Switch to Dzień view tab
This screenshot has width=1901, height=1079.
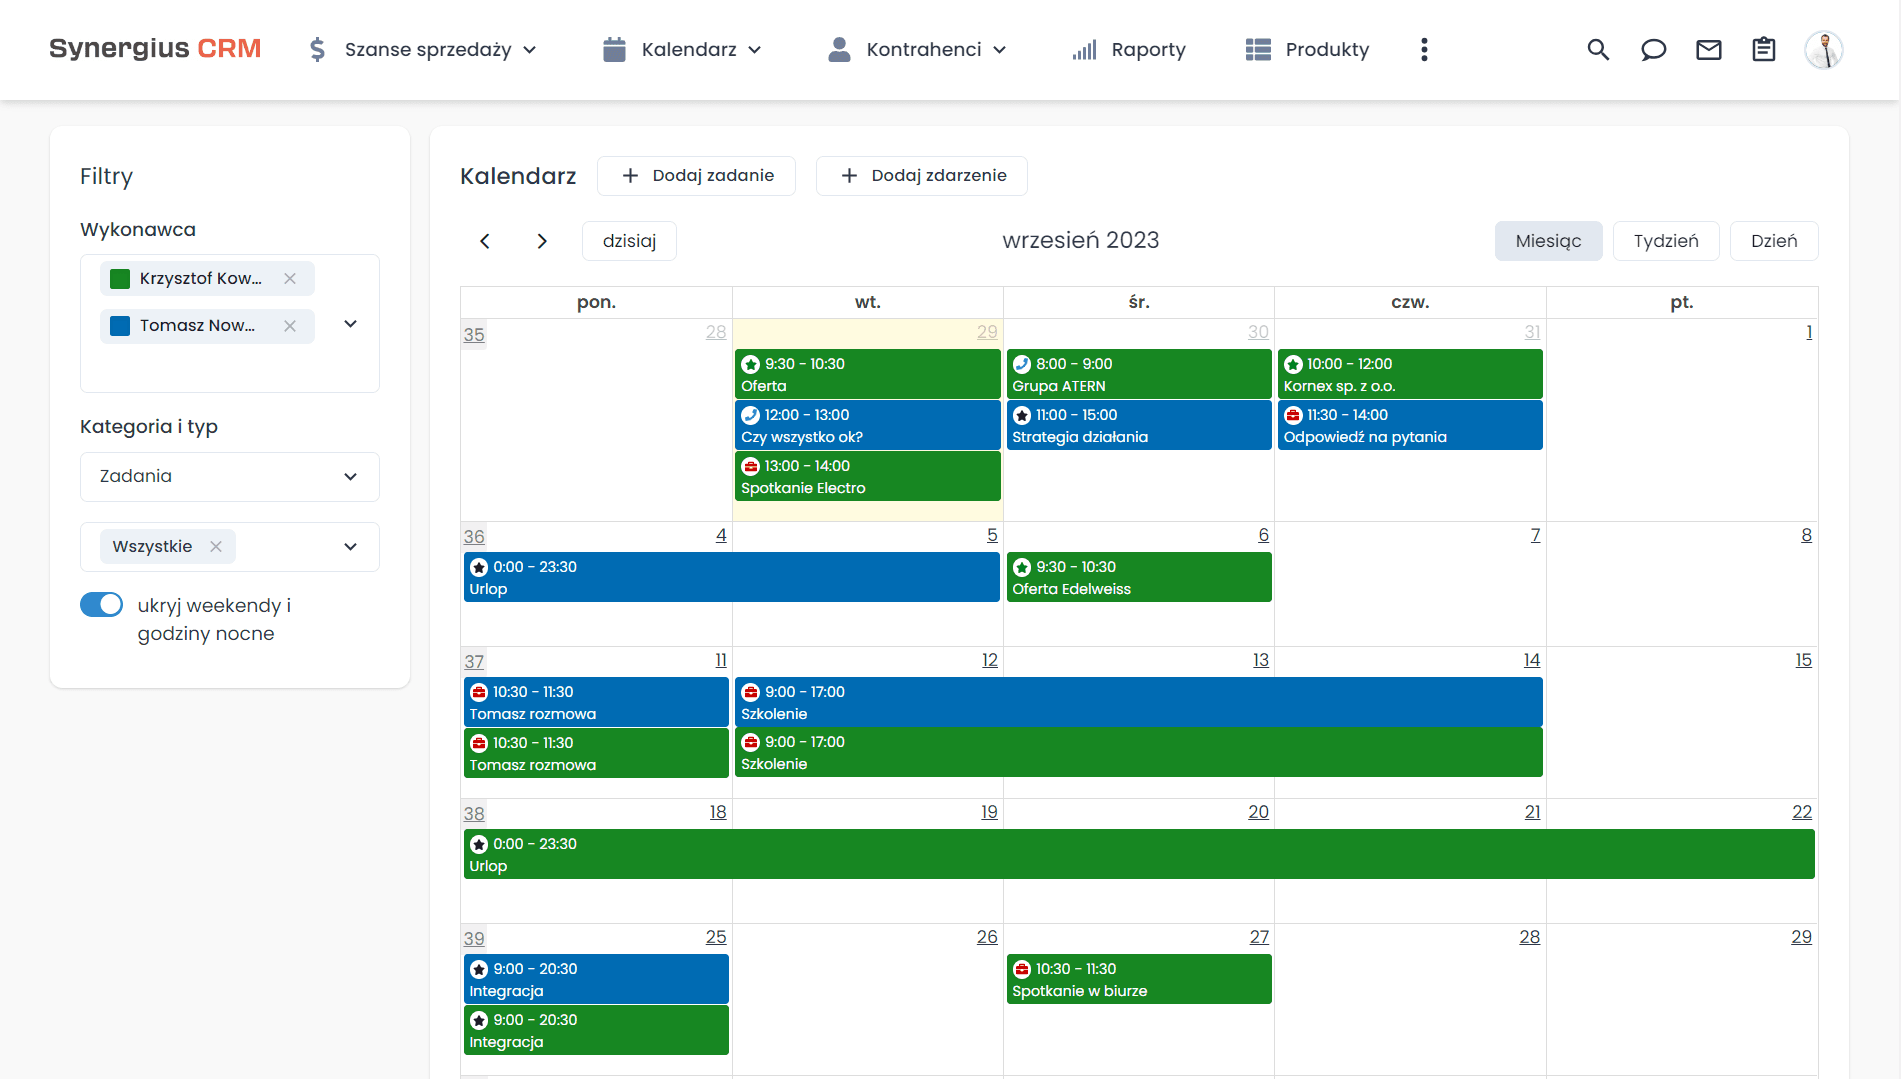click(1773, 240)
